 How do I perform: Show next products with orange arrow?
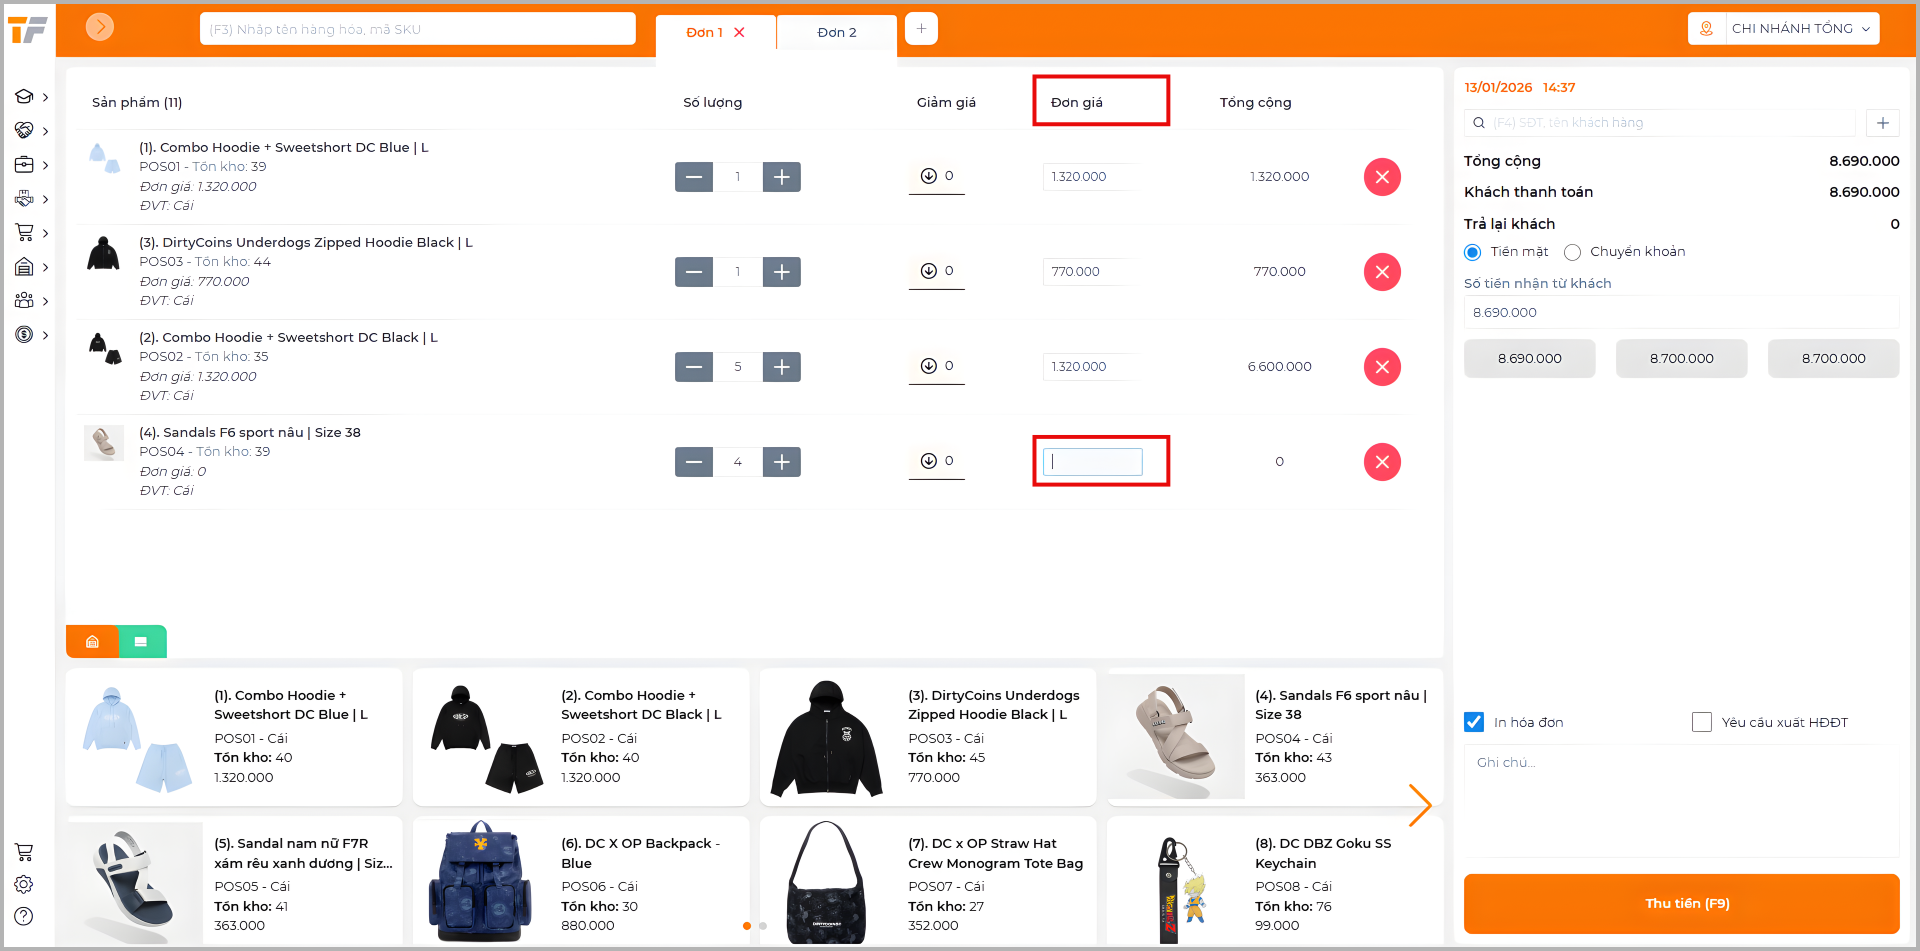pyautogui.click(x=1419, y=805)
